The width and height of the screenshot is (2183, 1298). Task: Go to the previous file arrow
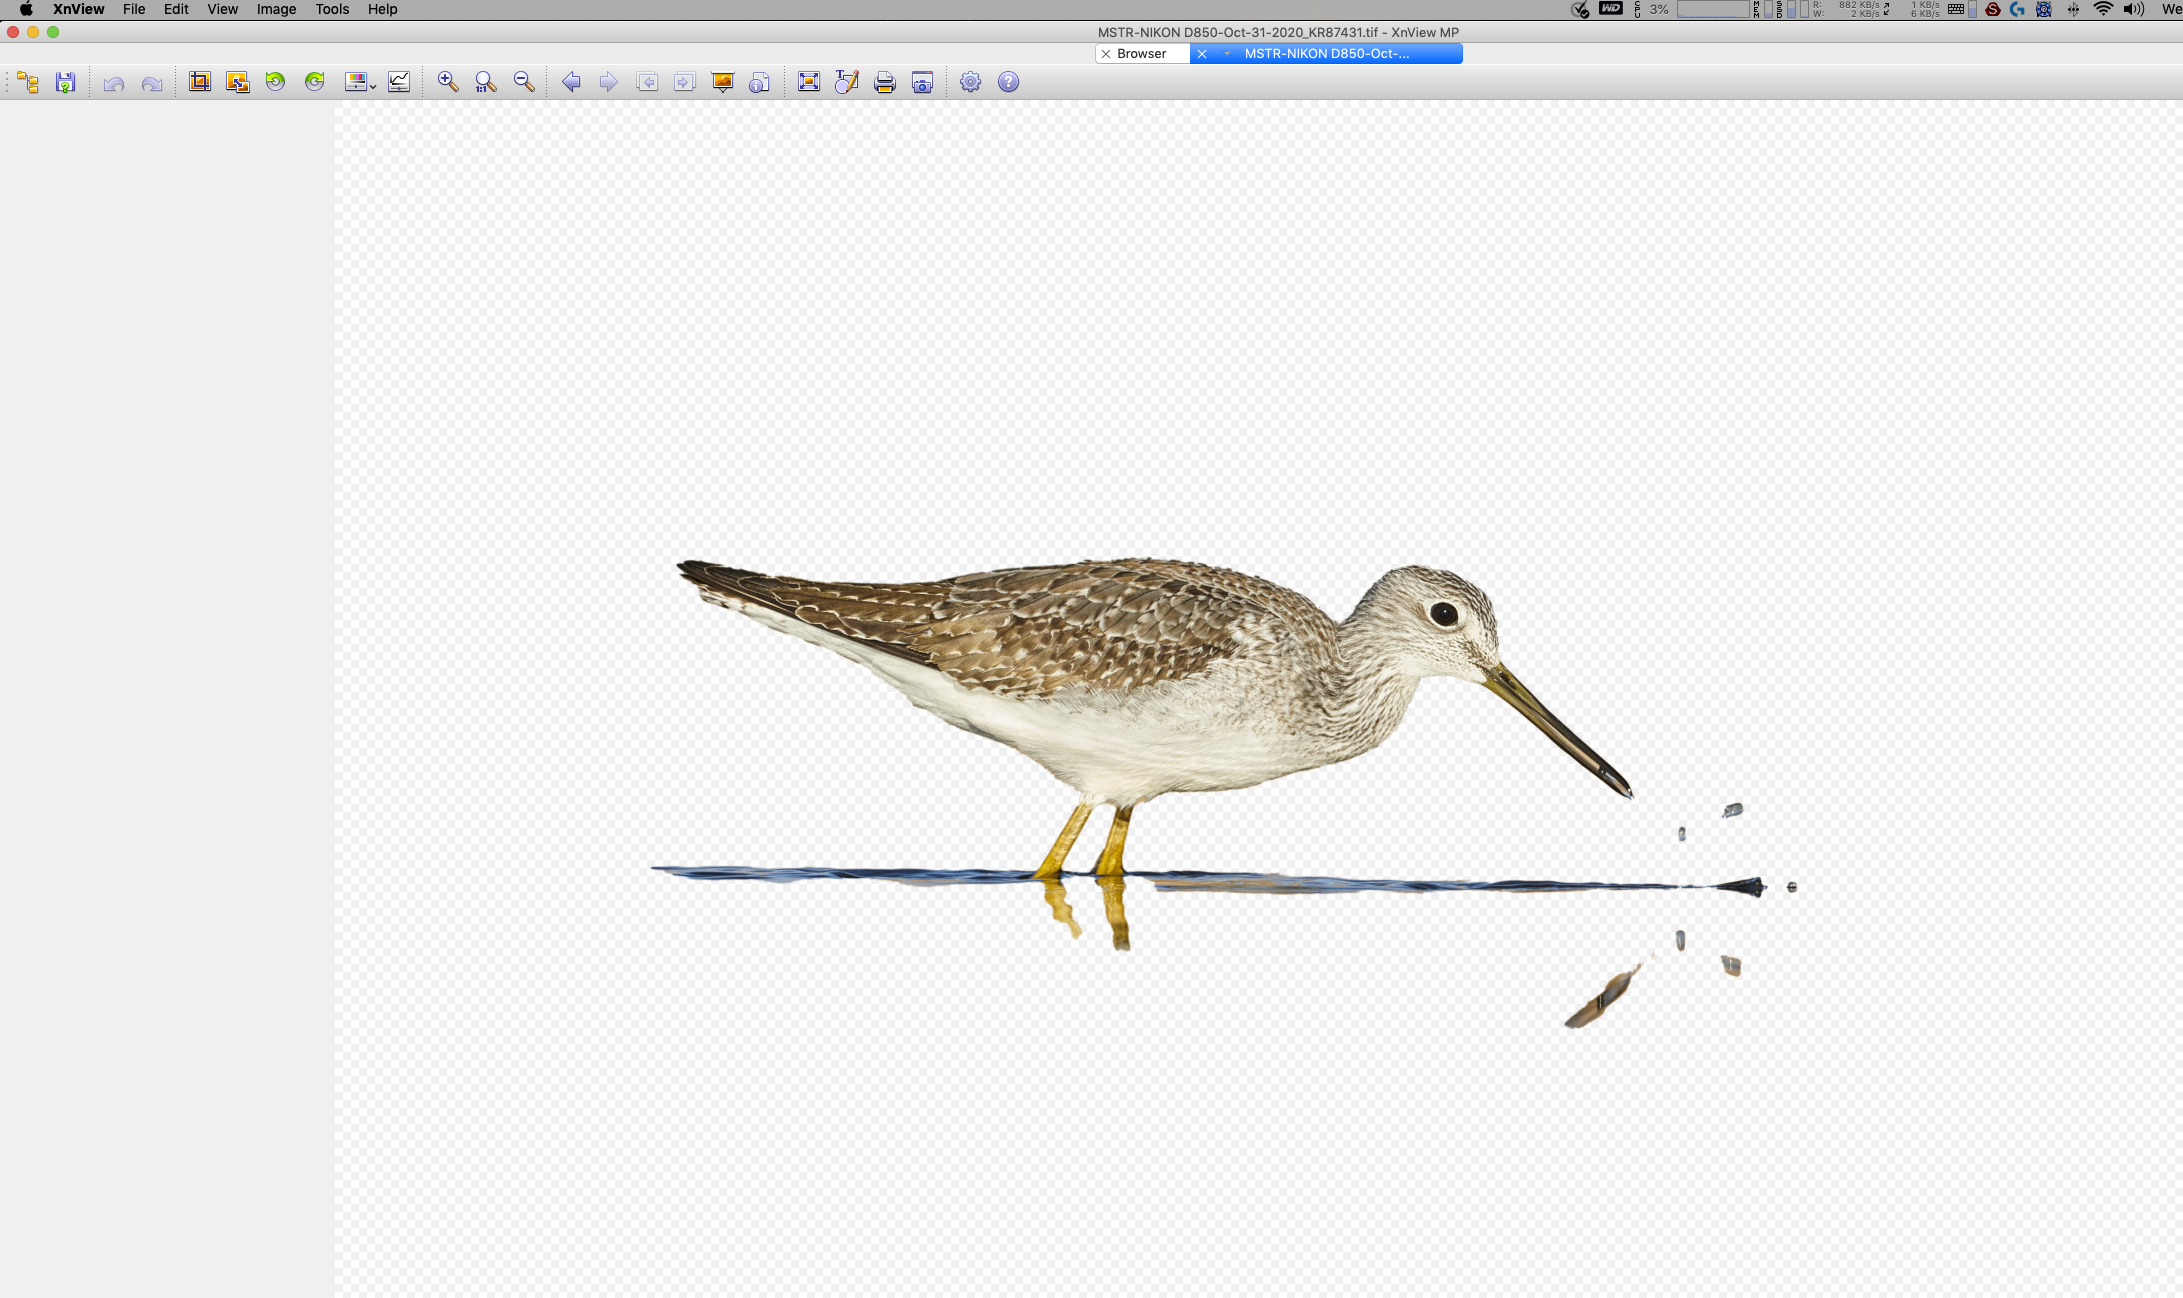[571, 83]
